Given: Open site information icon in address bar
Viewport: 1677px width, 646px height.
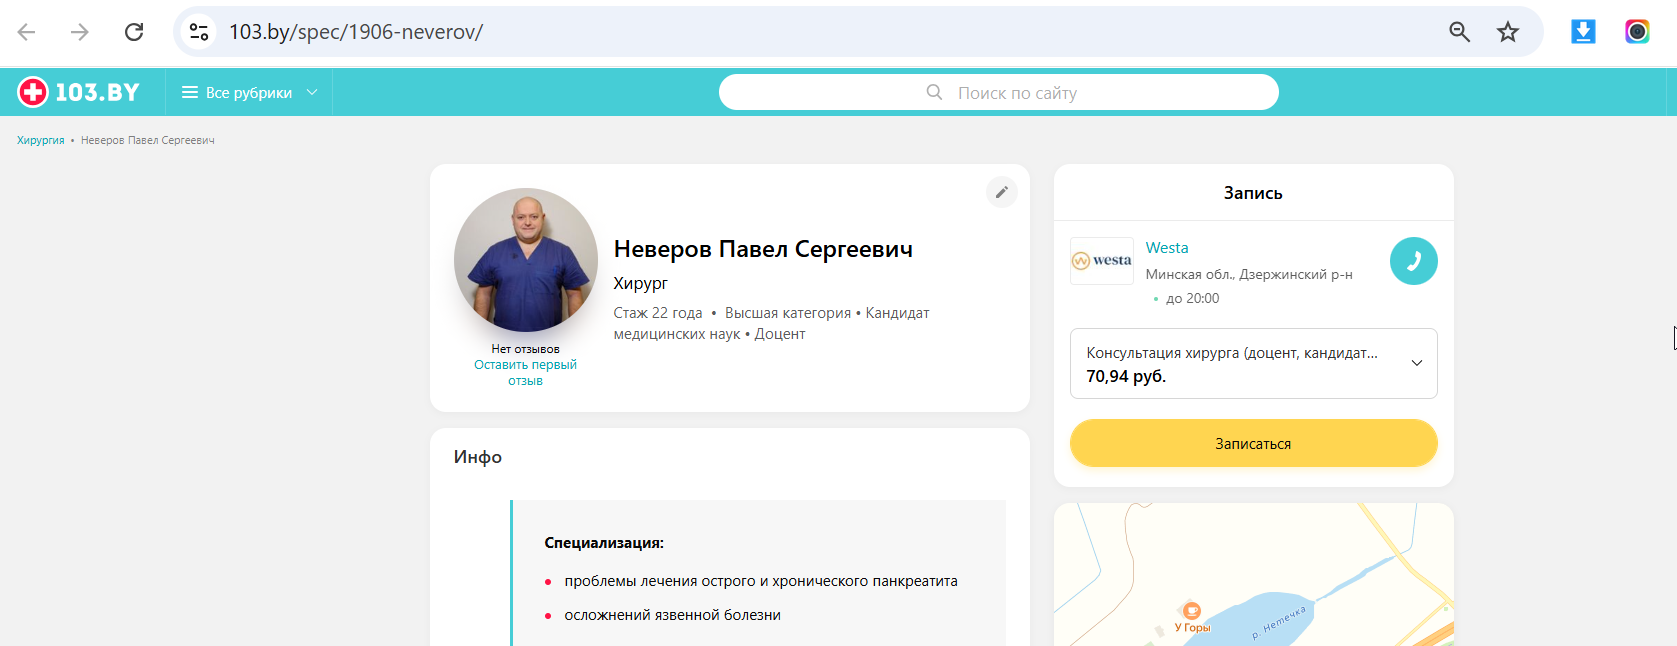Looking at the screenshot, I should click(x=199, y=32).
